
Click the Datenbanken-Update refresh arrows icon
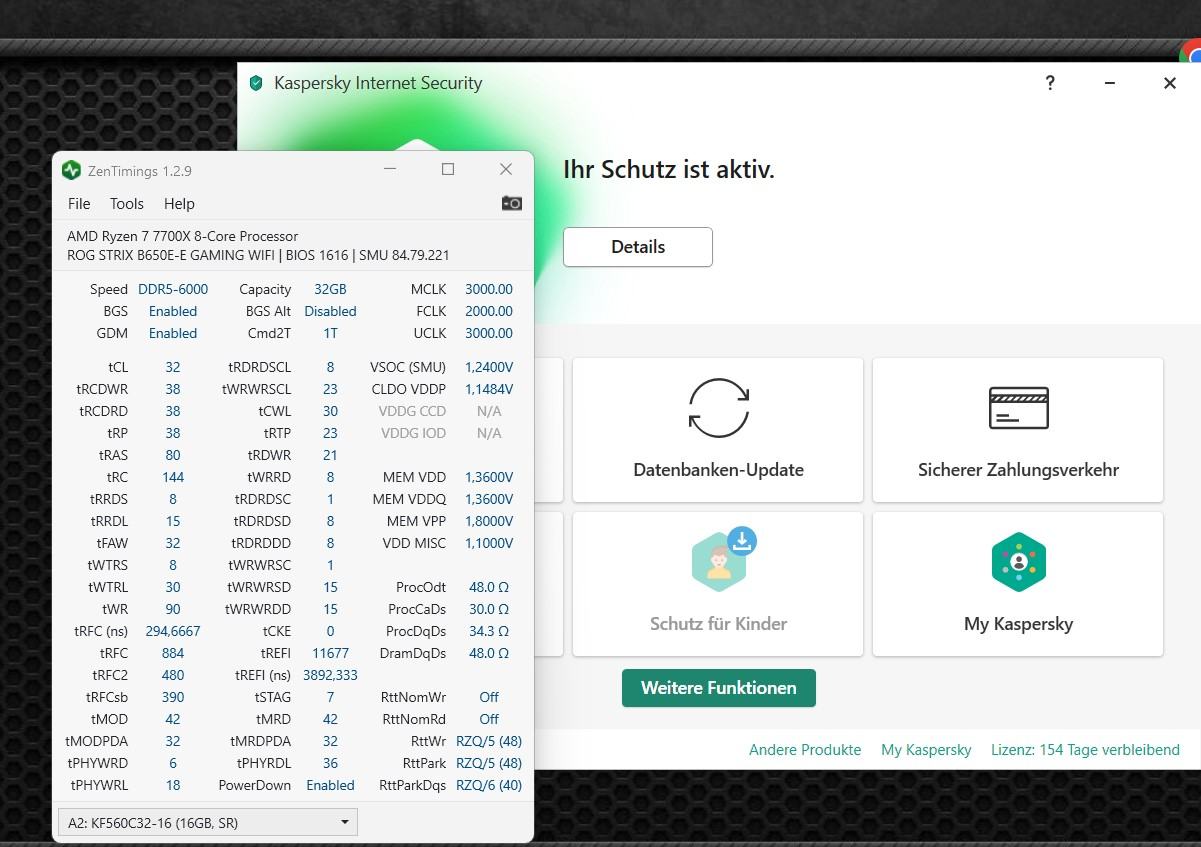click(x=718, y=408)
